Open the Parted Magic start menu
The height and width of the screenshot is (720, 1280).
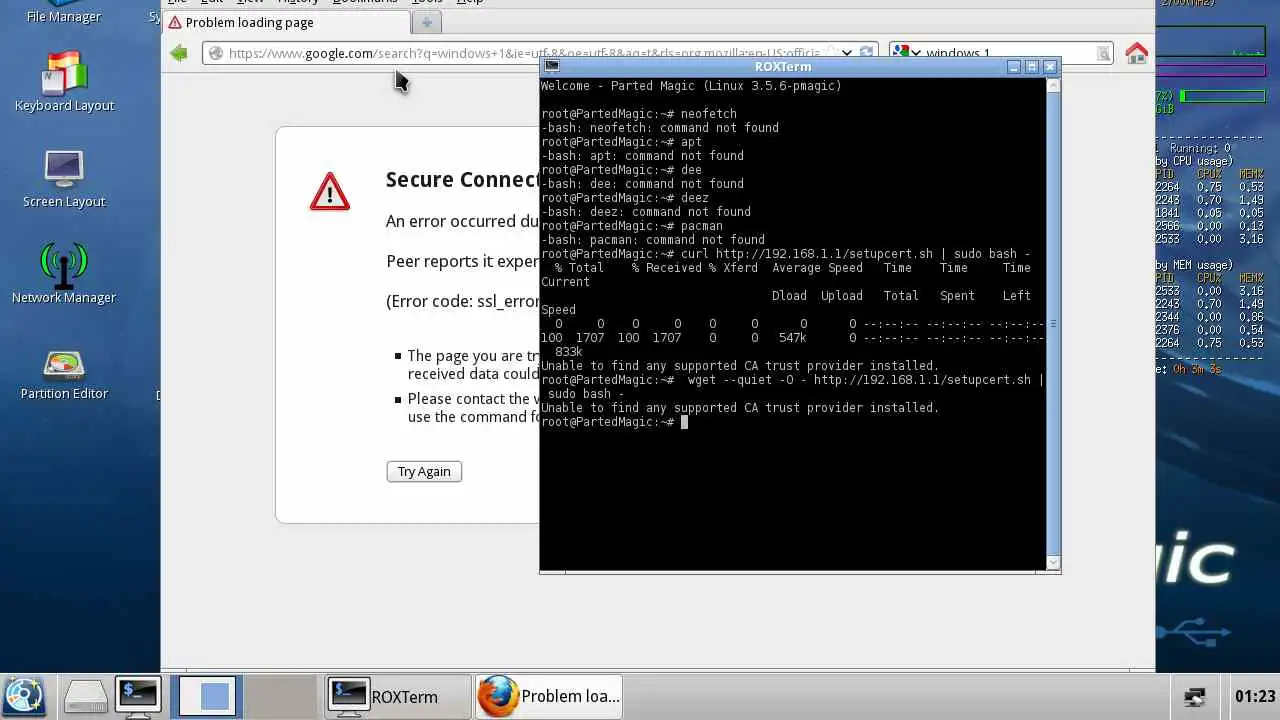click(24, 696)
